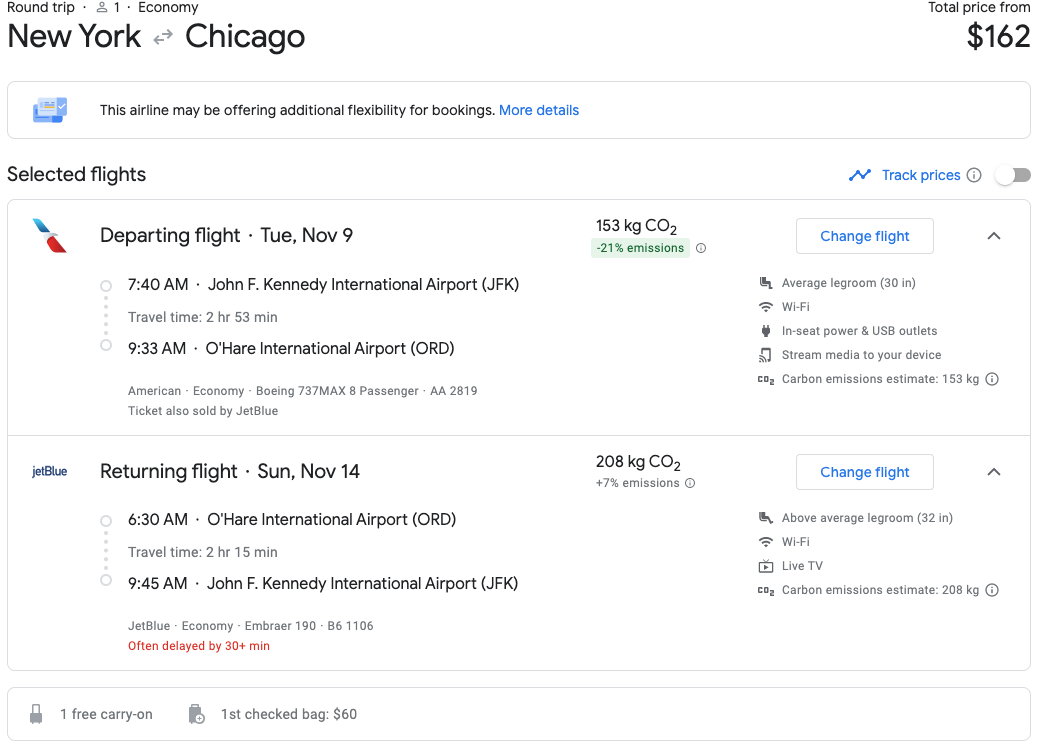Click the -21% emissions green badge
1040x747 pixels.
(x=640, y=248)
